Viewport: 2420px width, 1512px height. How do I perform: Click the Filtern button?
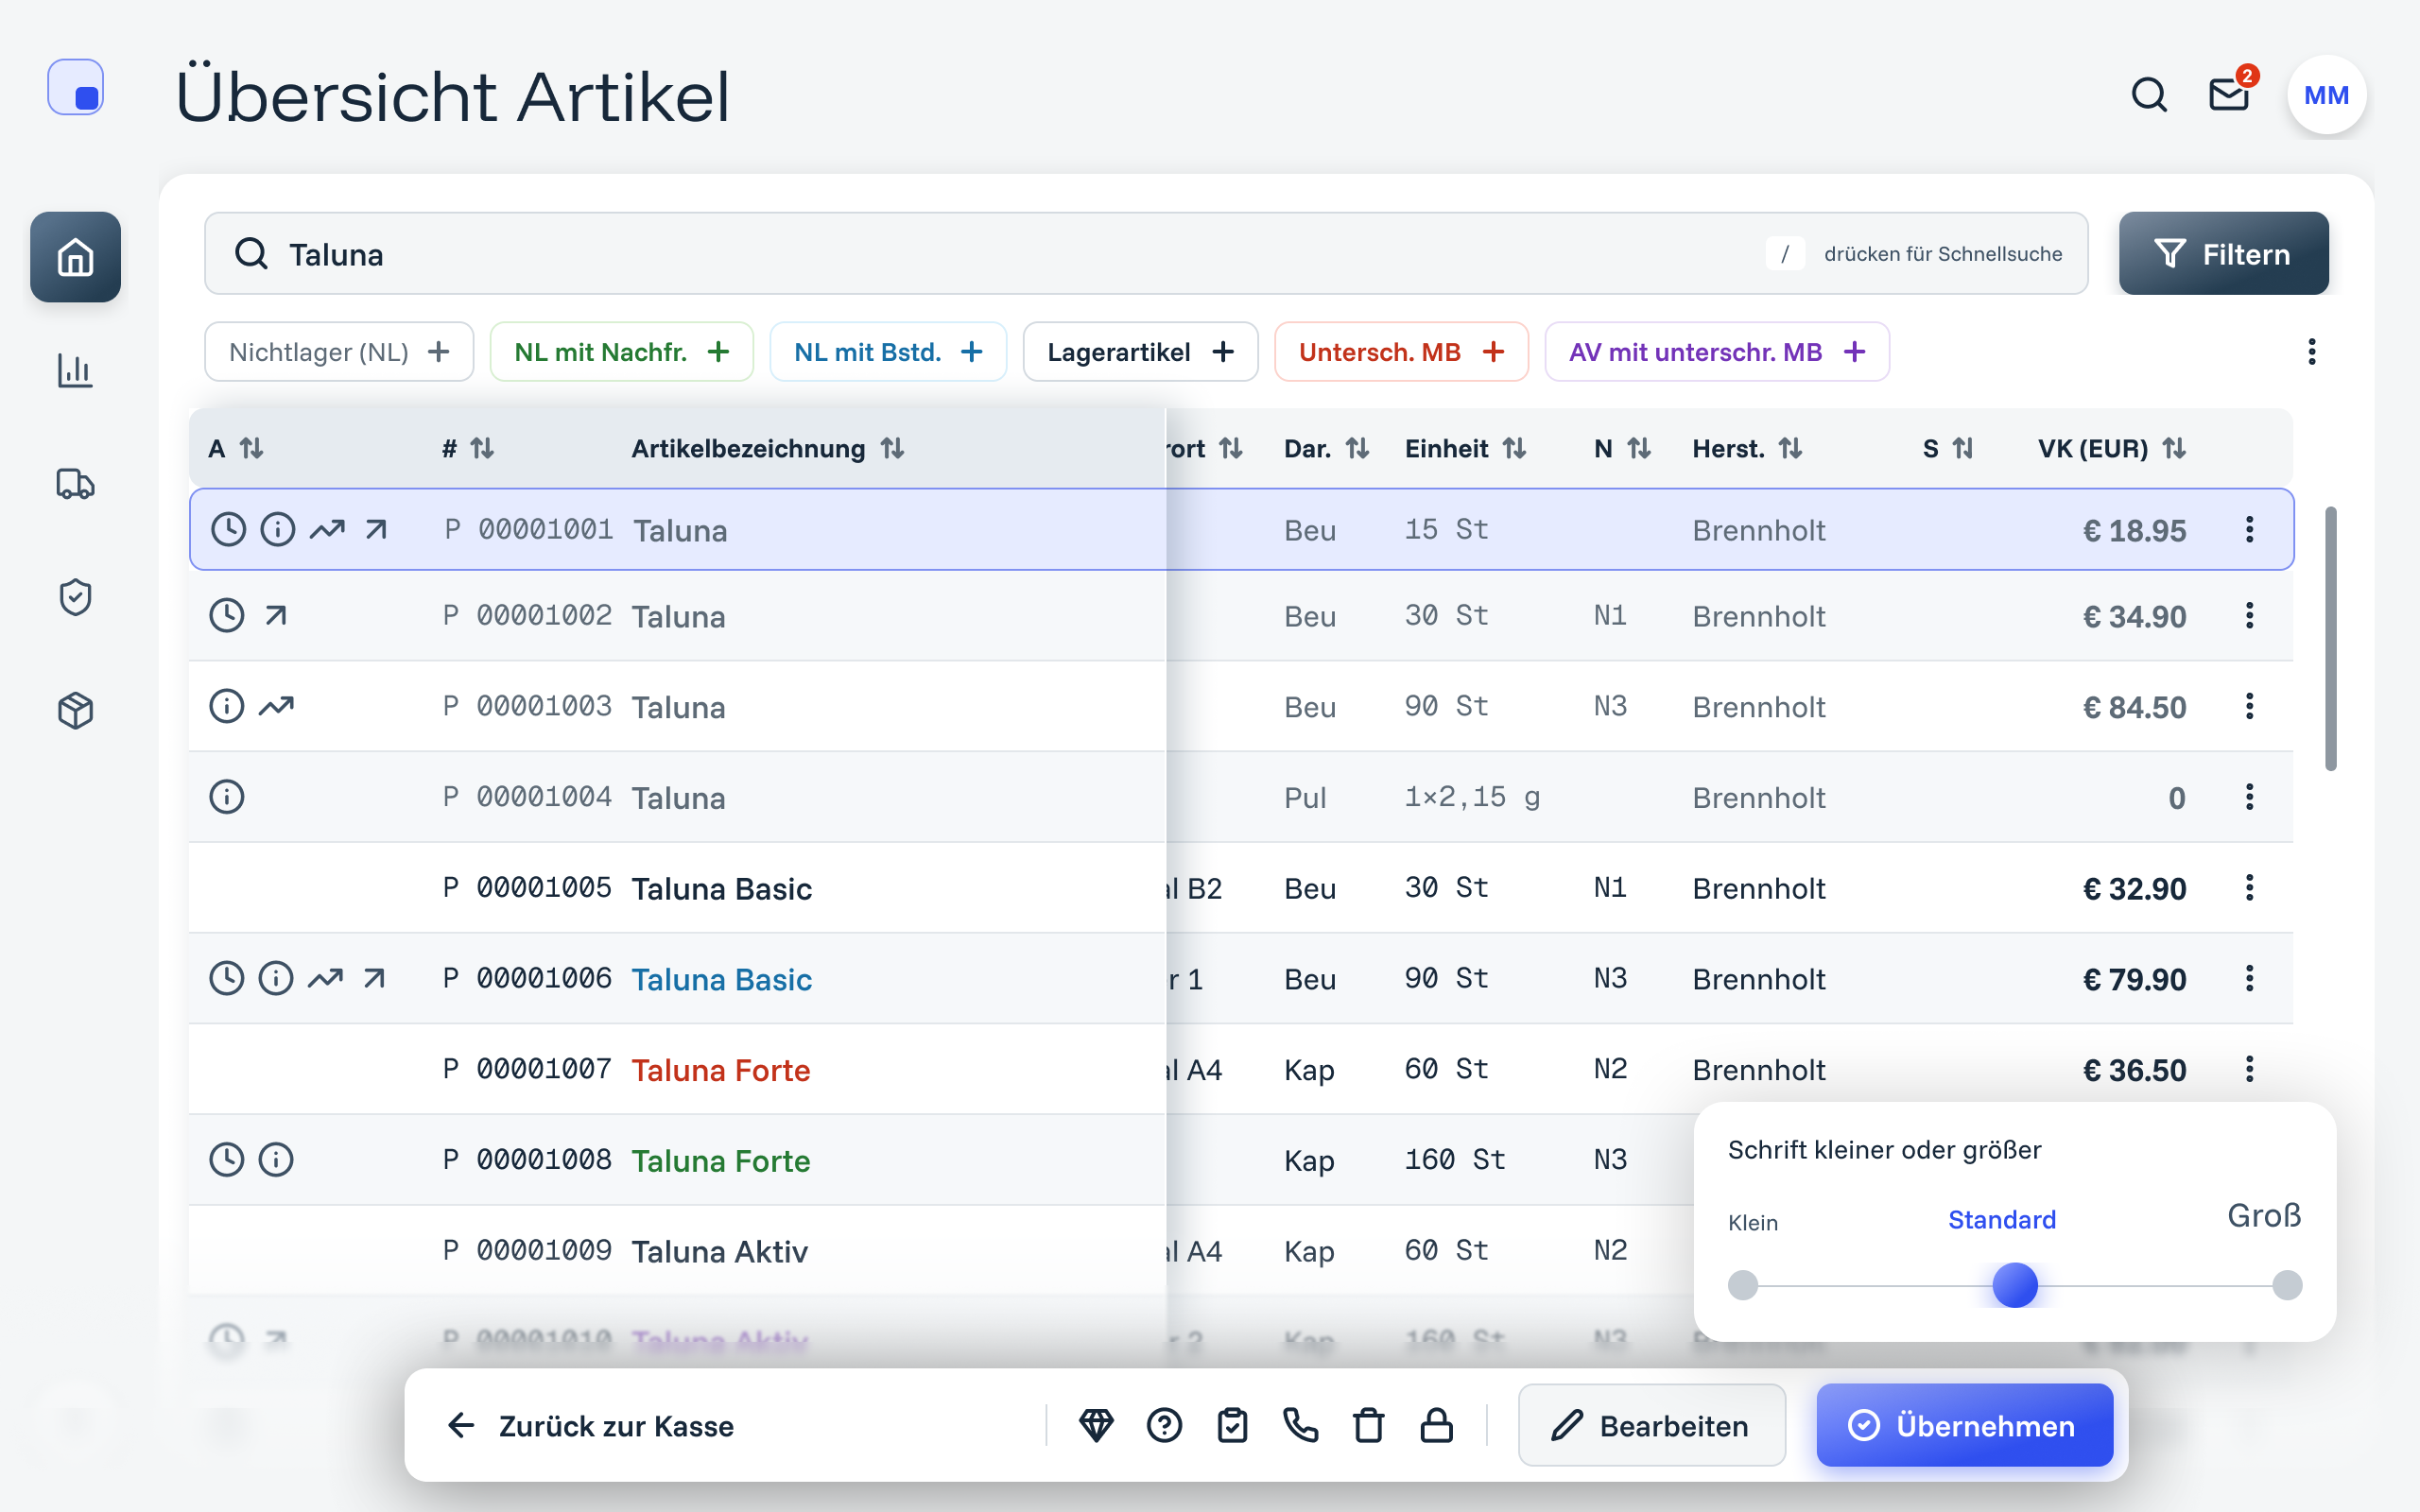(x=2223, y=253)
